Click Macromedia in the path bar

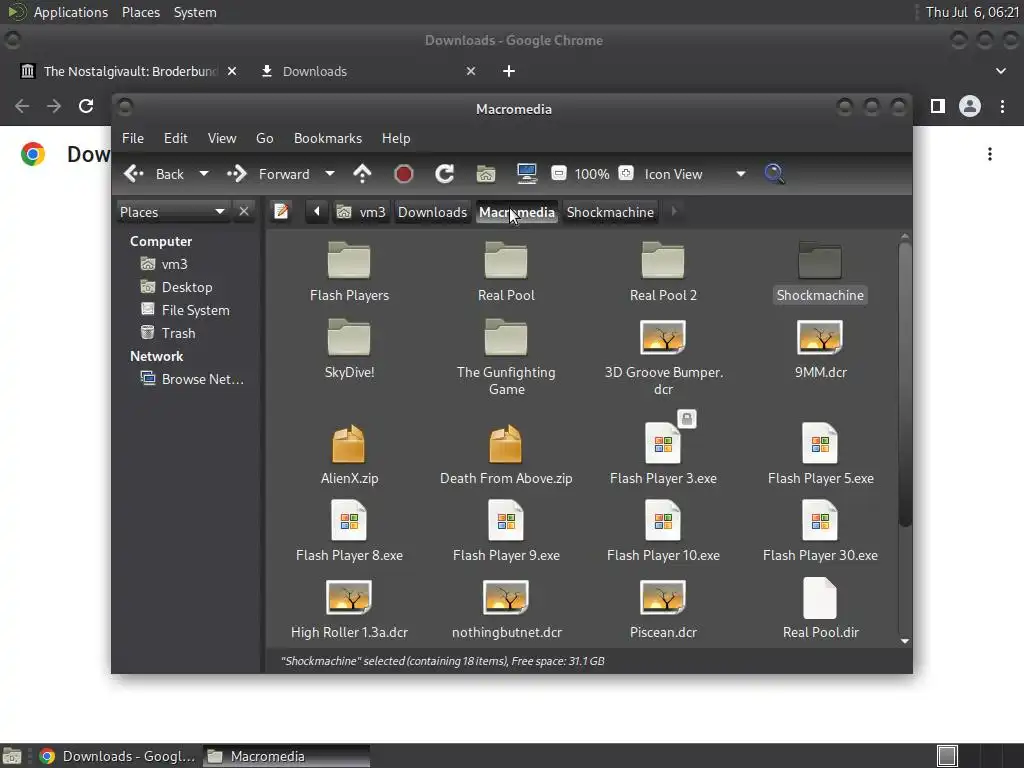[x=517, y=212]
